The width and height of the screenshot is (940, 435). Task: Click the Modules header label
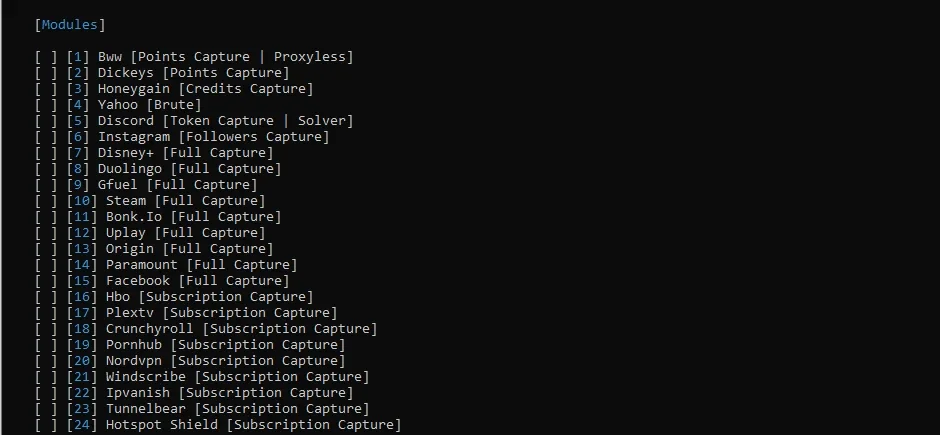point(70,25)
